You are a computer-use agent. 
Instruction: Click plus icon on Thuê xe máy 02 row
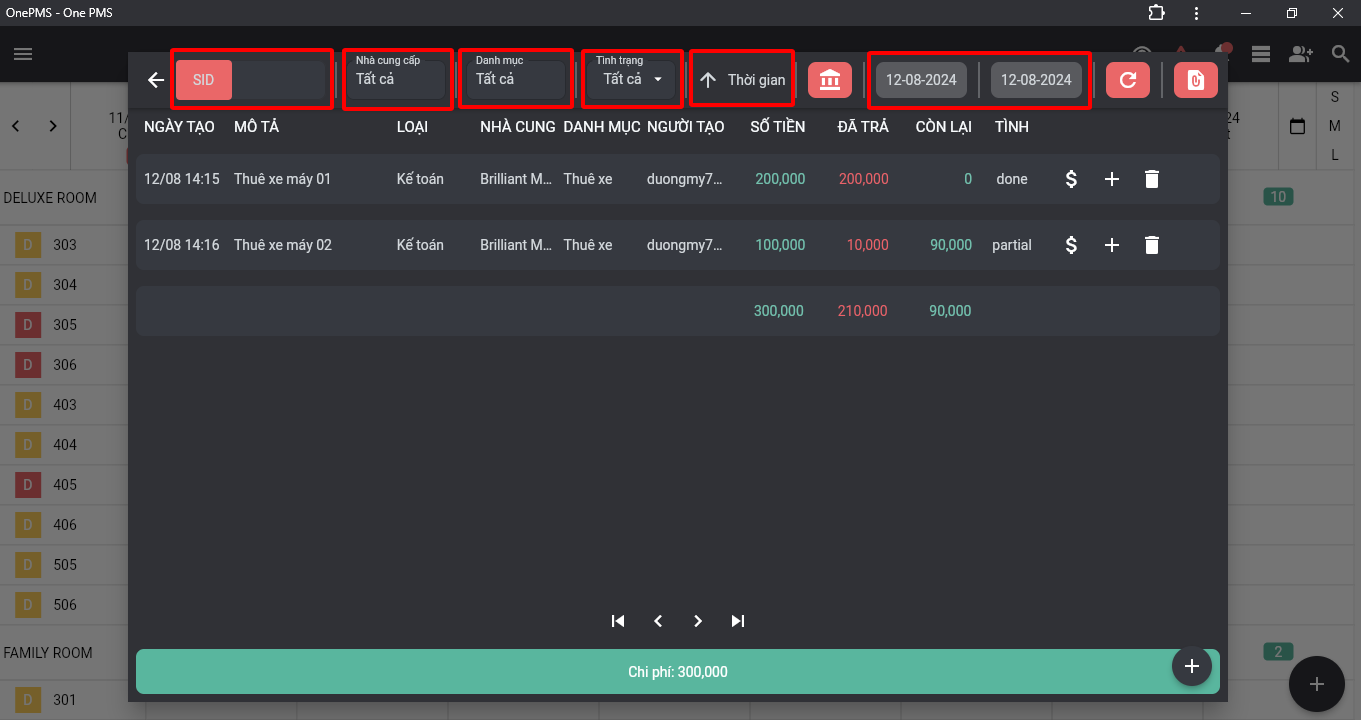pyautogui.click(x=1111, y=245)
